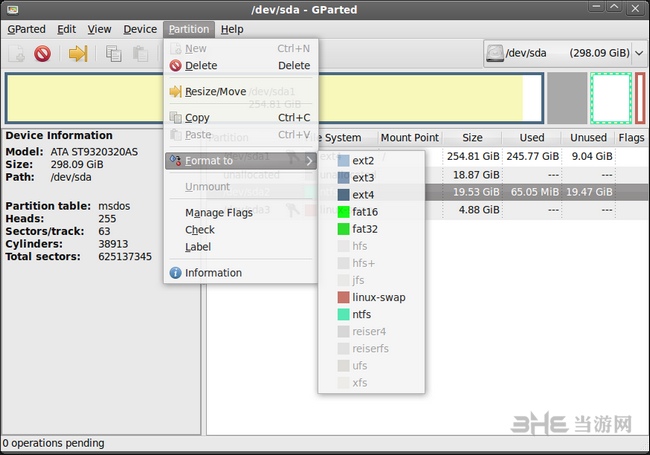This screenshot has width=650, height=455.
Task: Click the Unused column header
Action: [x=588, y=138]
